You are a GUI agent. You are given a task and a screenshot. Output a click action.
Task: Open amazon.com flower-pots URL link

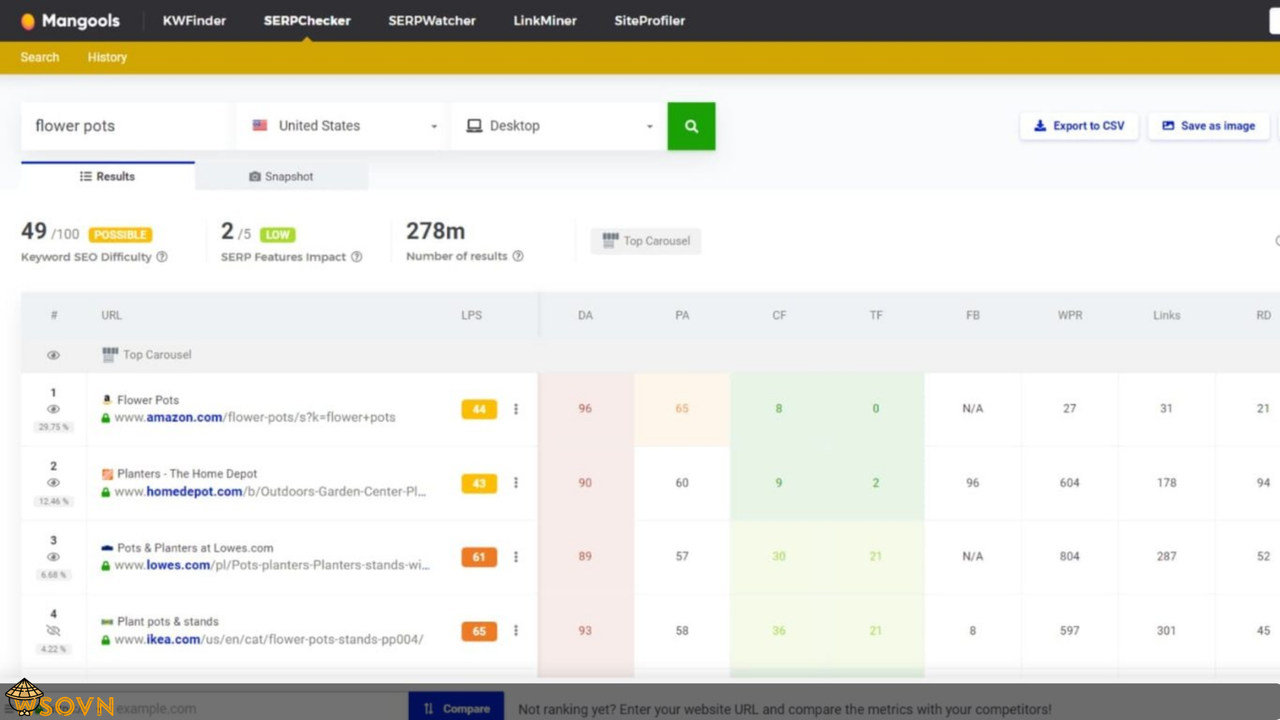click(x=255, y=418)
